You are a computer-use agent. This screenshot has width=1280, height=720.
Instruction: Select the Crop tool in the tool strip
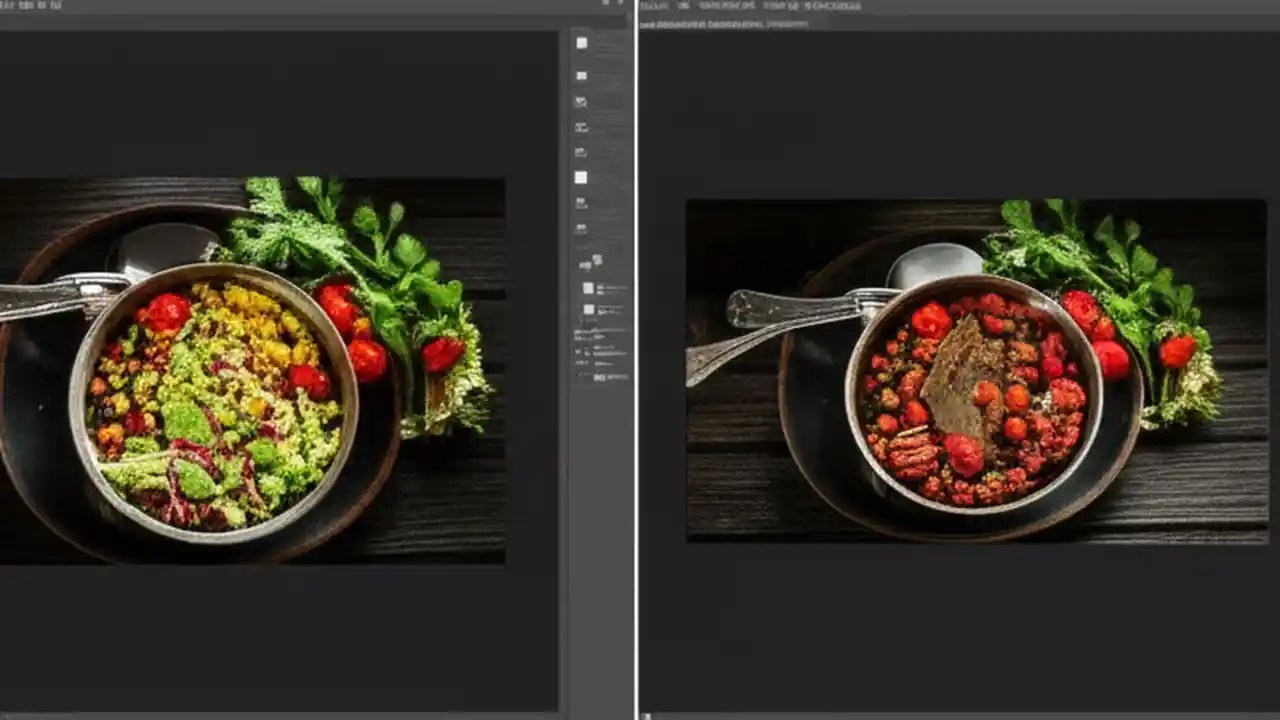point(582,128)
